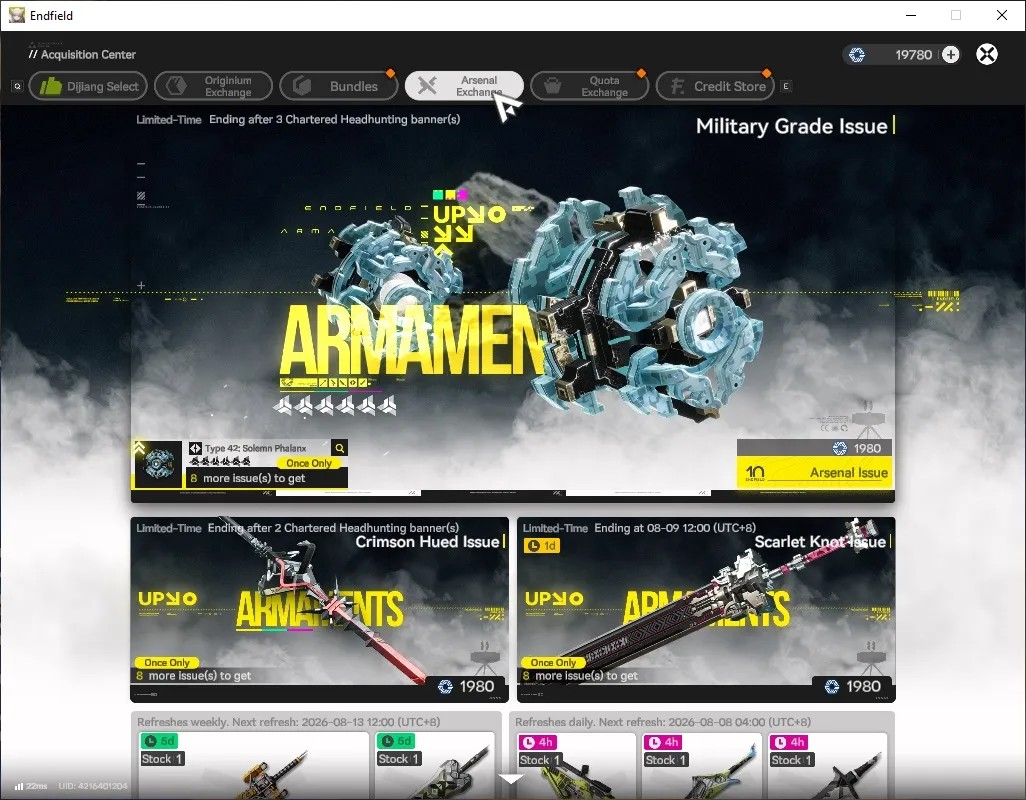This screenshot has height=800, width=1026.
Task: Click the Endfield app icon in title bar
Action: [x=16, y=15]
